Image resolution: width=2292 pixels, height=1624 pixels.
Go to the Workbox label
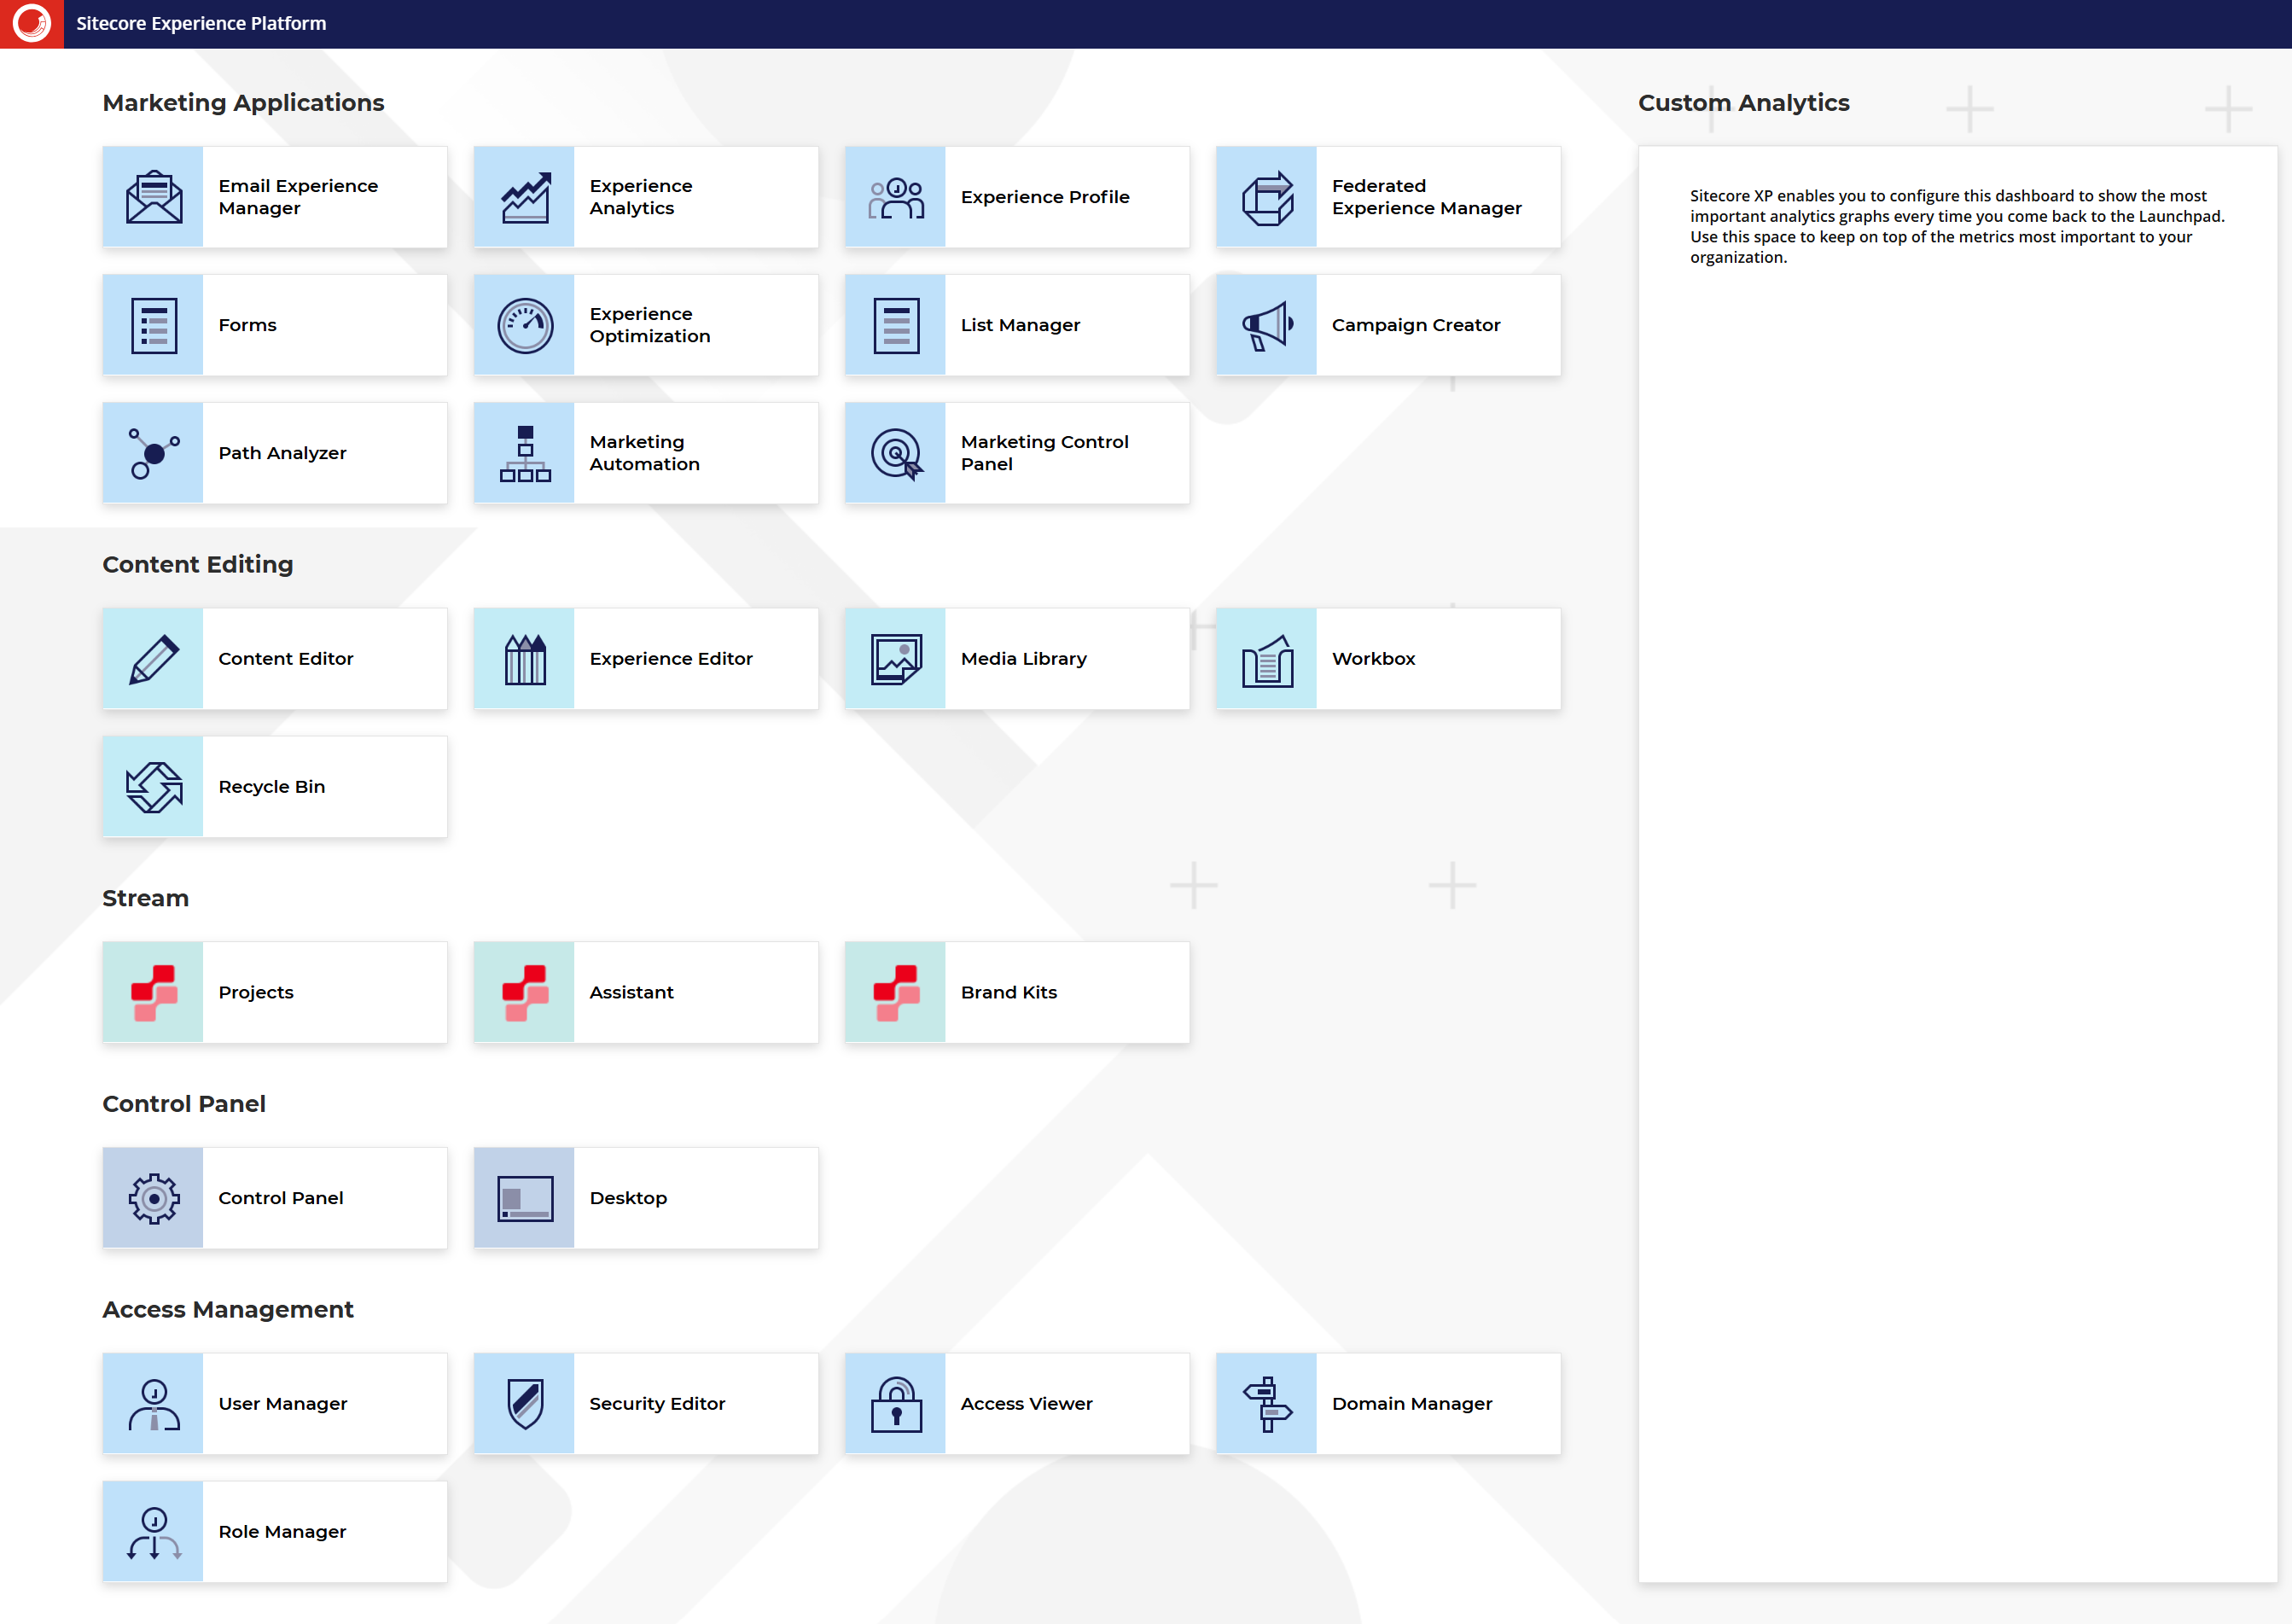1373,658
